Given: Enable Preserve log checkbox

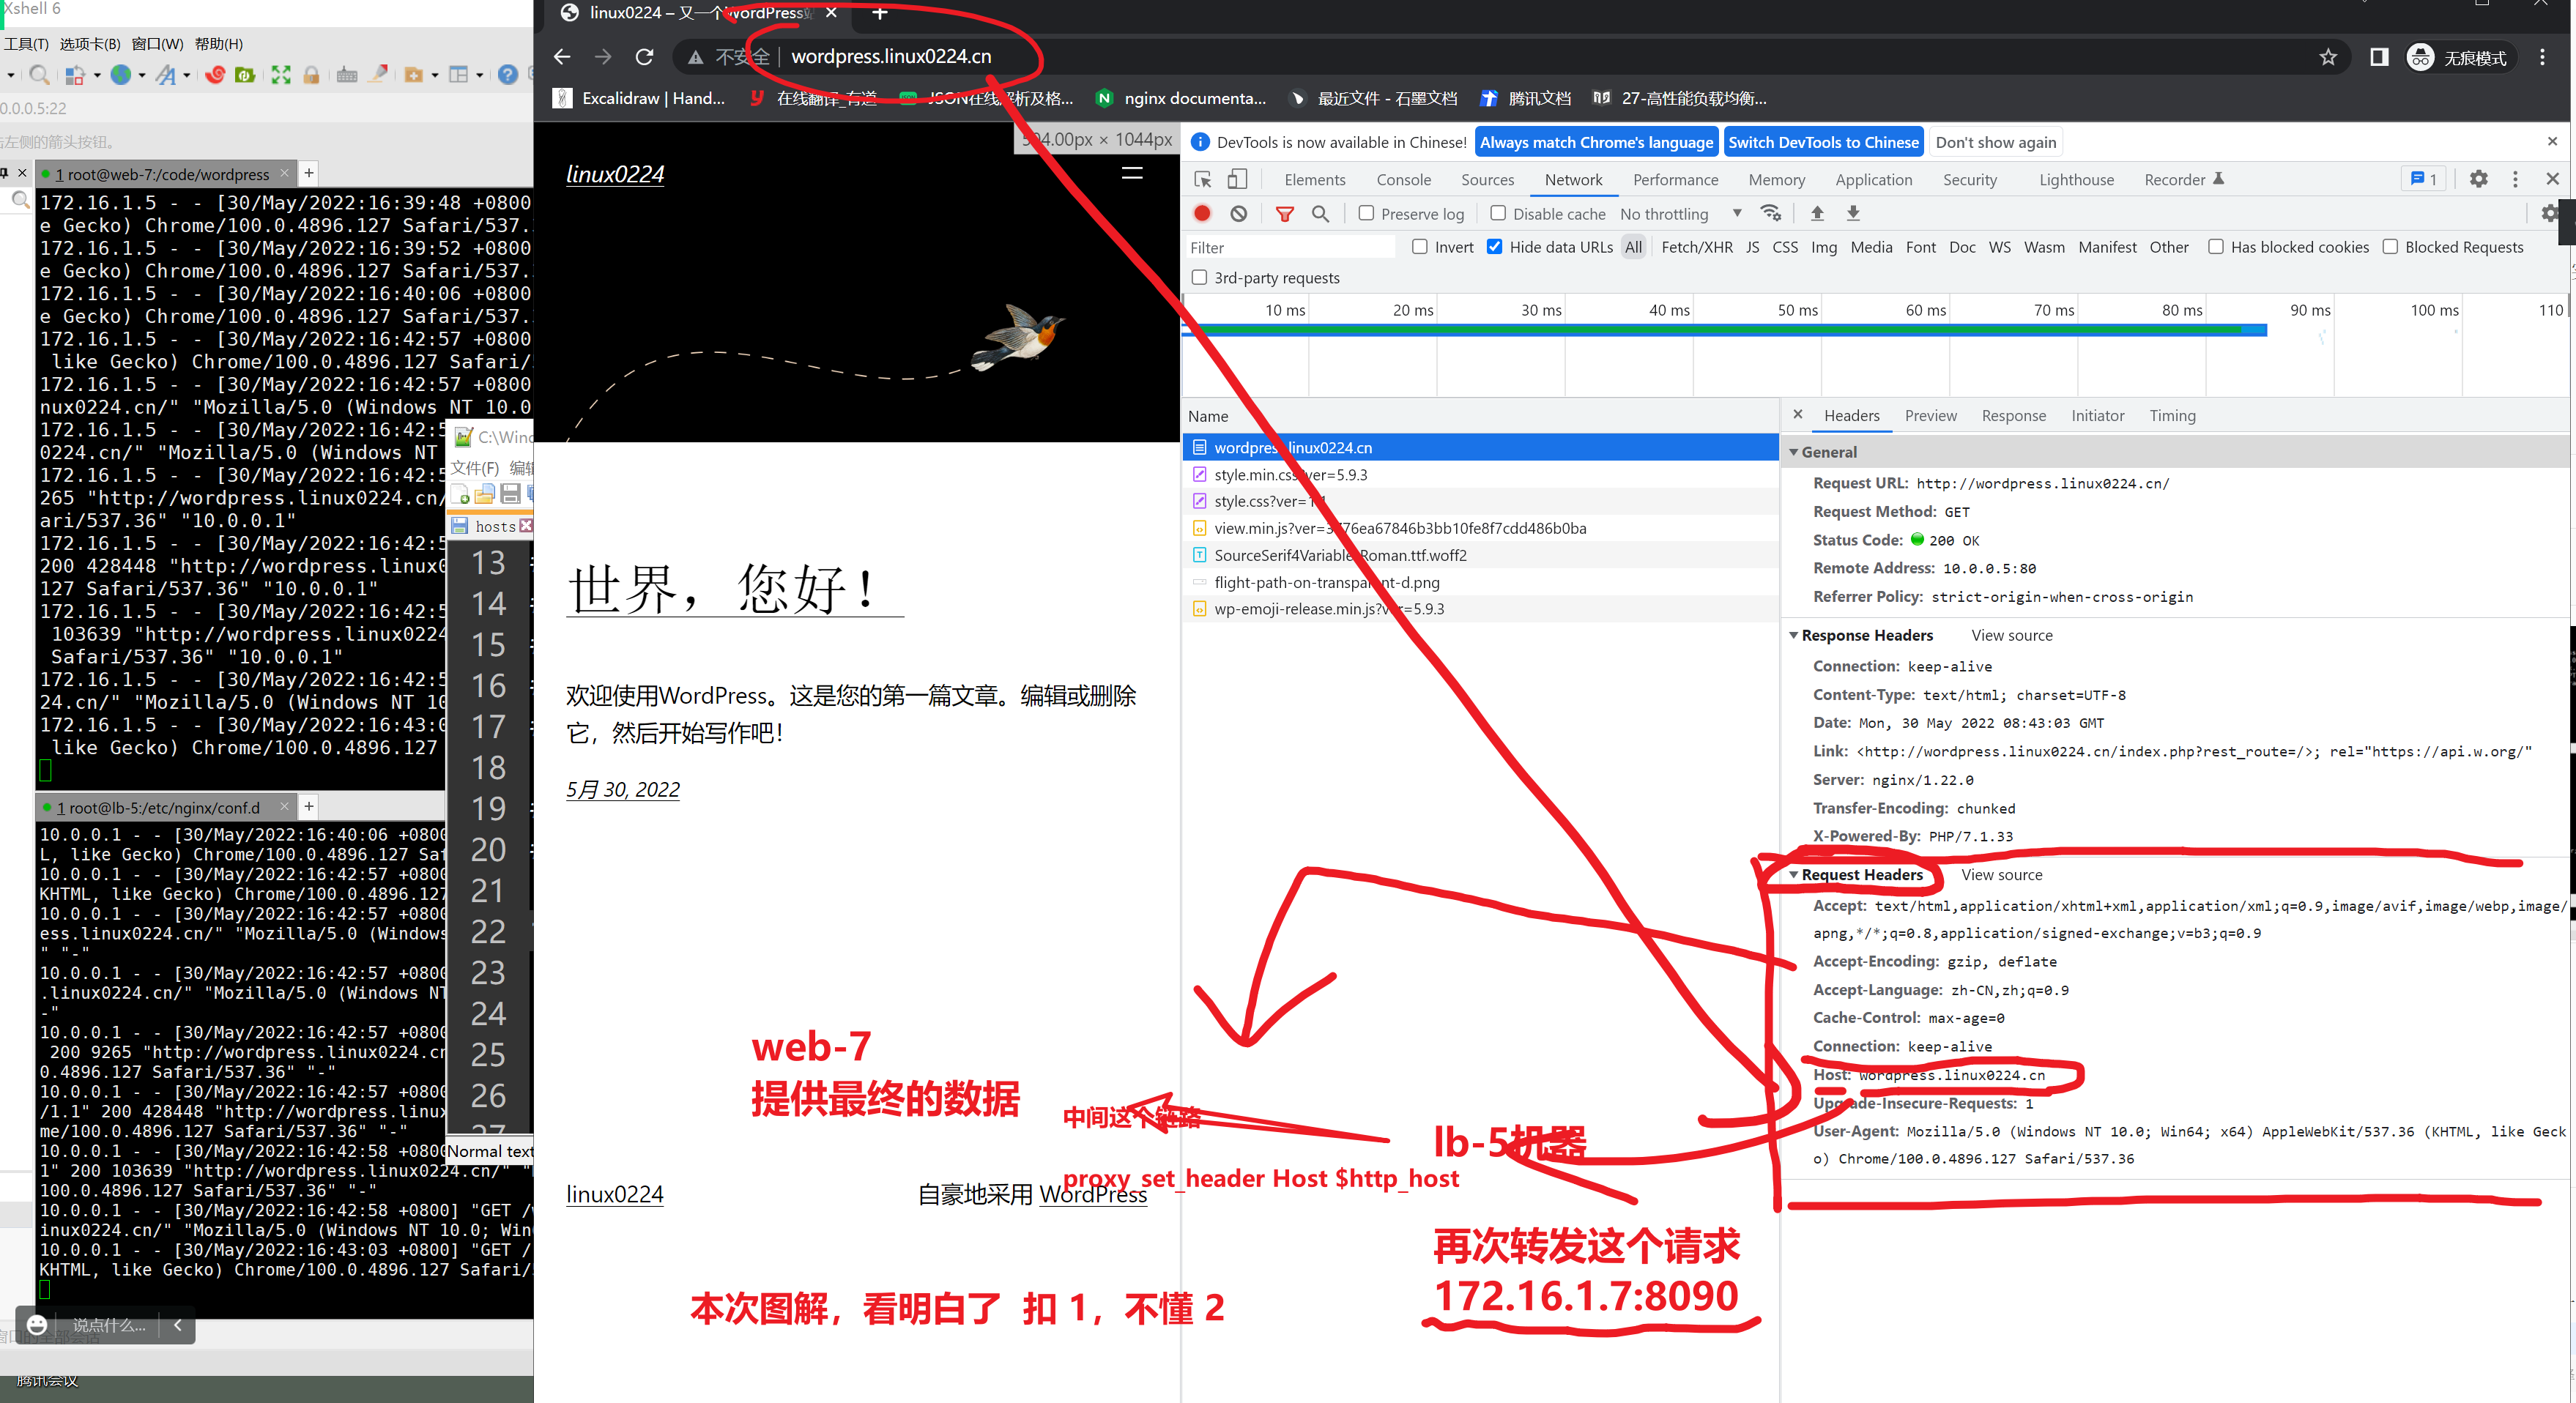Looking at the screenshot, I should tap(1366, 213).
